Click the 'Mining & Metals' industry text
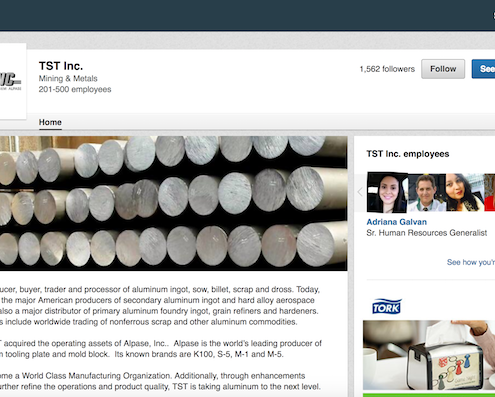This screenshot has width=495, height=397. 68,79
